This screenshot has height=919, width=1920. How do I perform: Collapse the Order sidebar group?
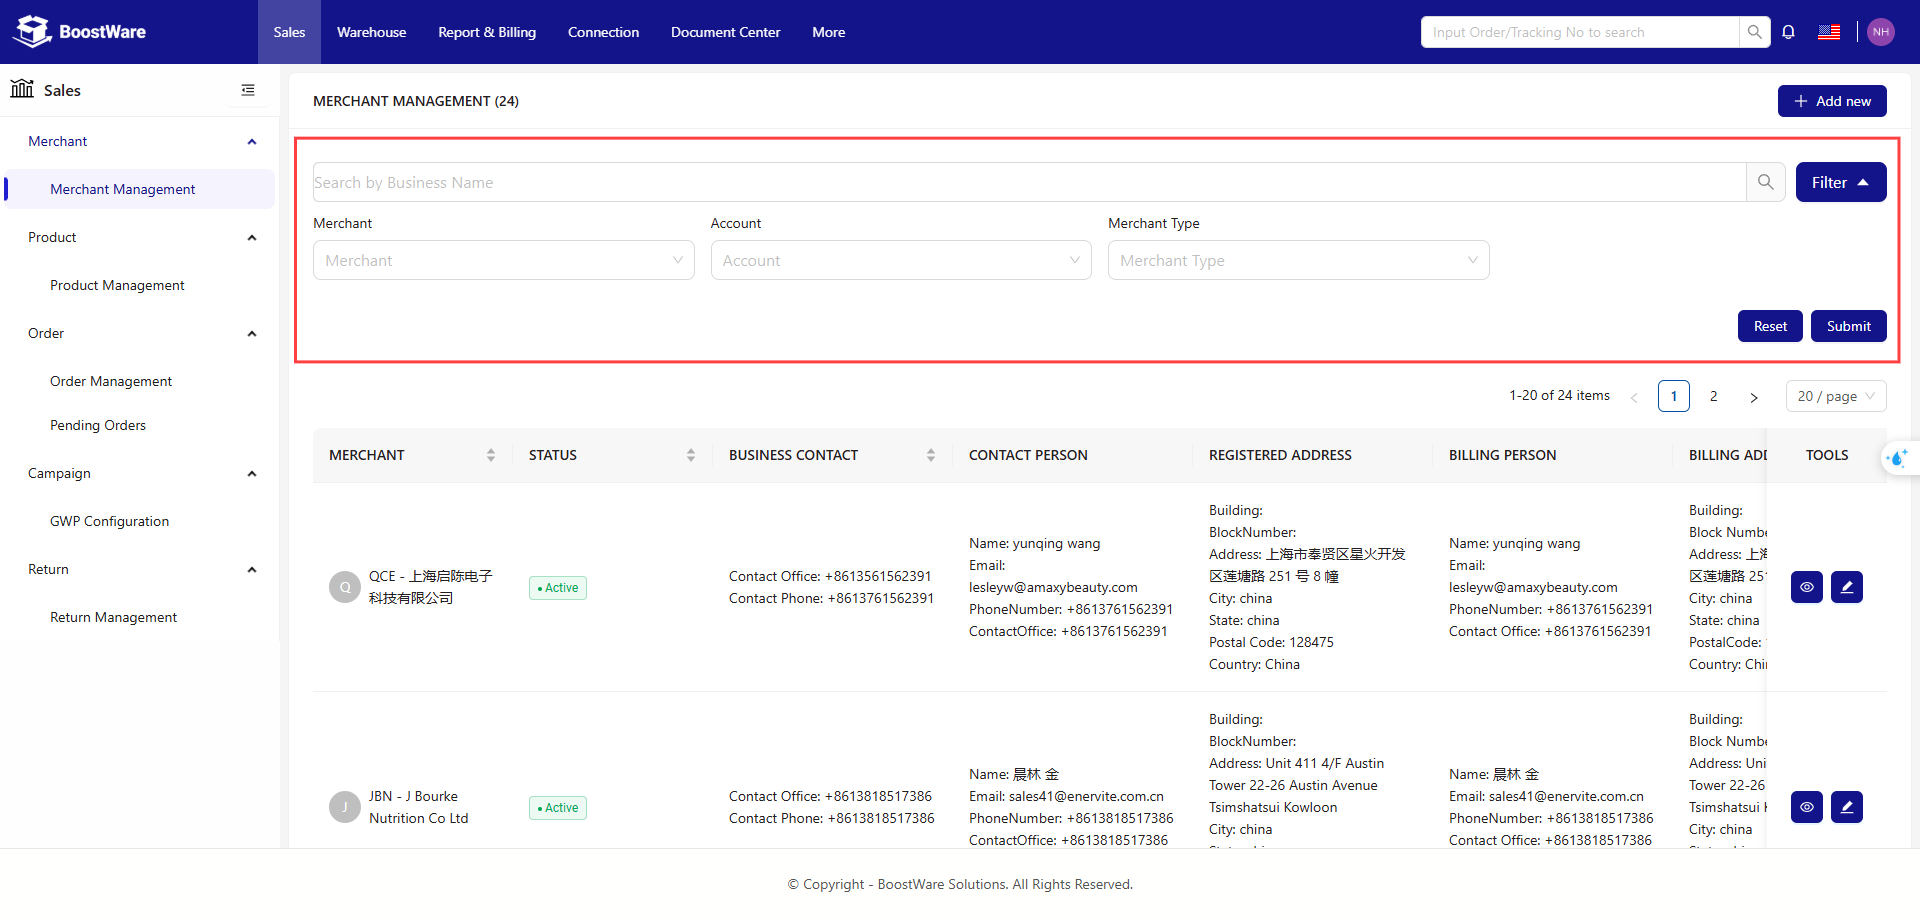(252, 333)
